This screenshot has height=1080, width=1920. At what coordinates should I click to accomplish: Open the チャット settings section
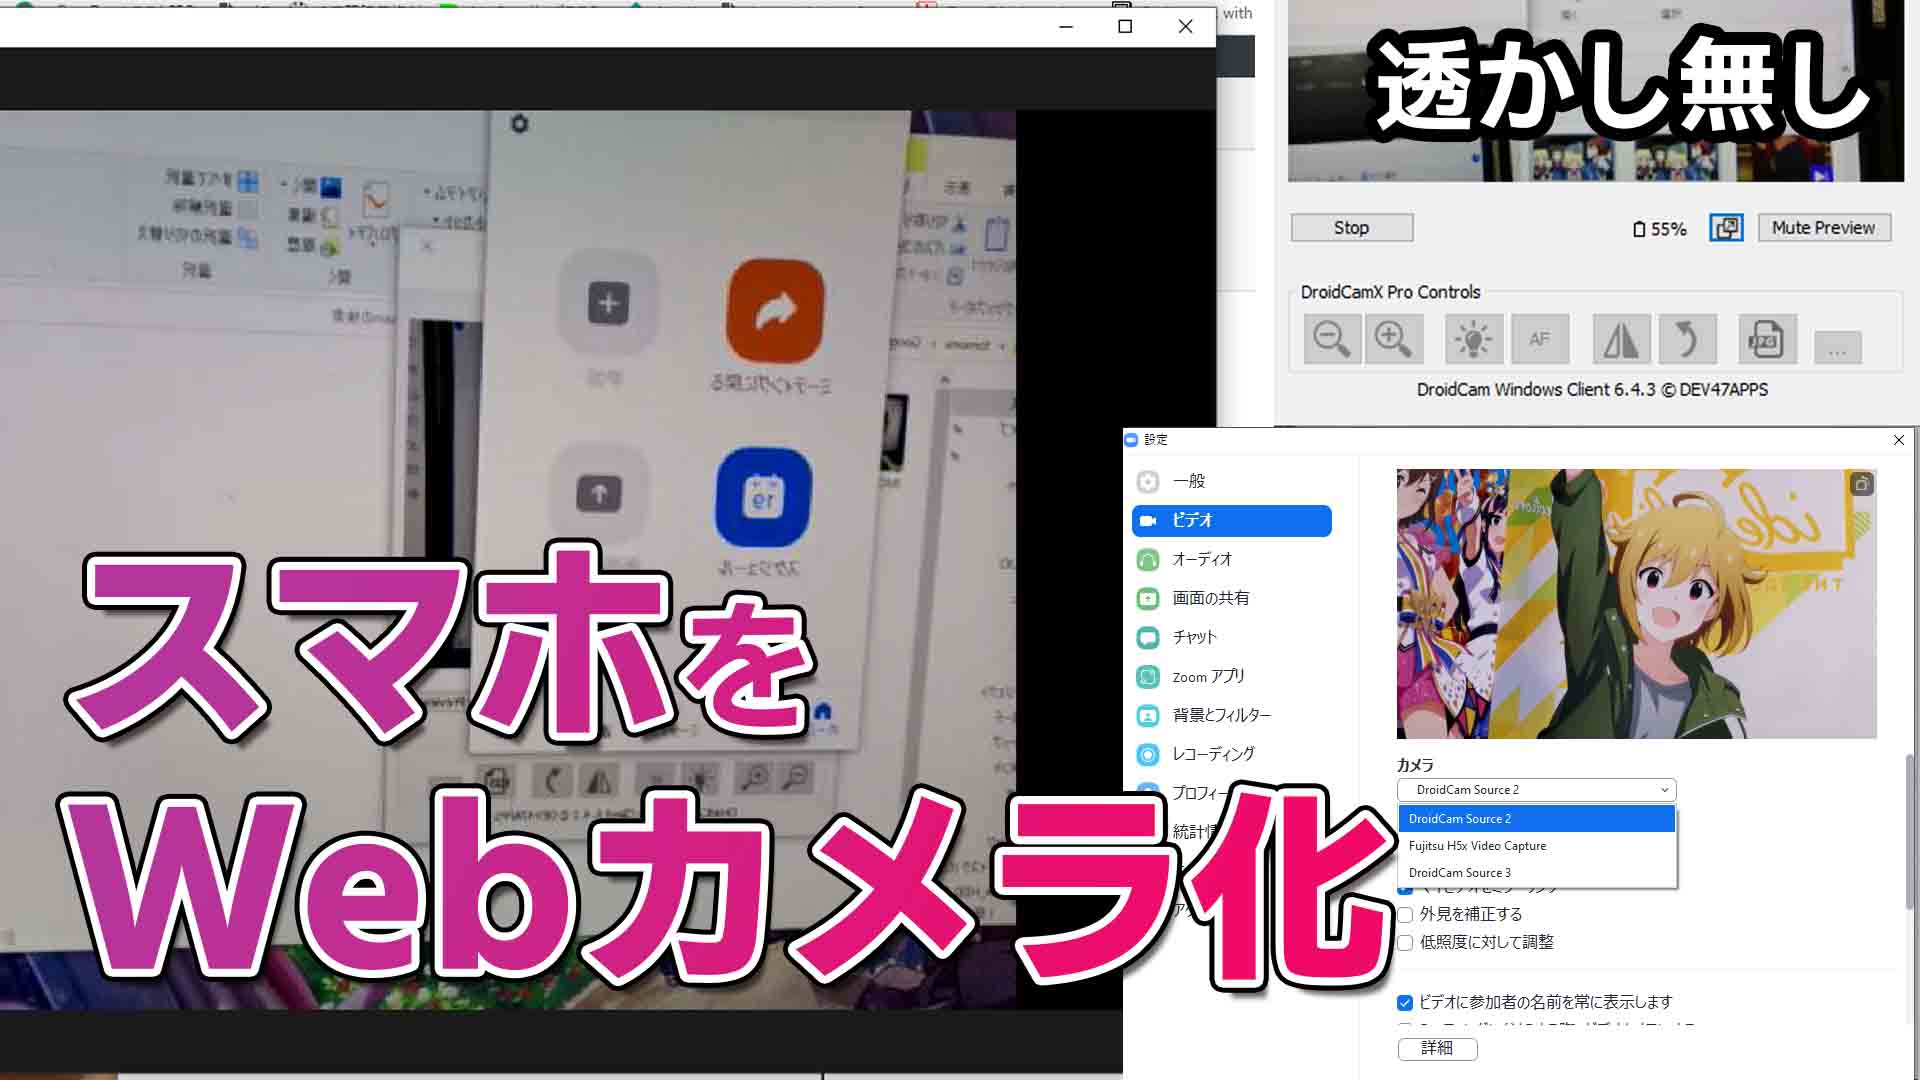click(x=1232, y=637)
